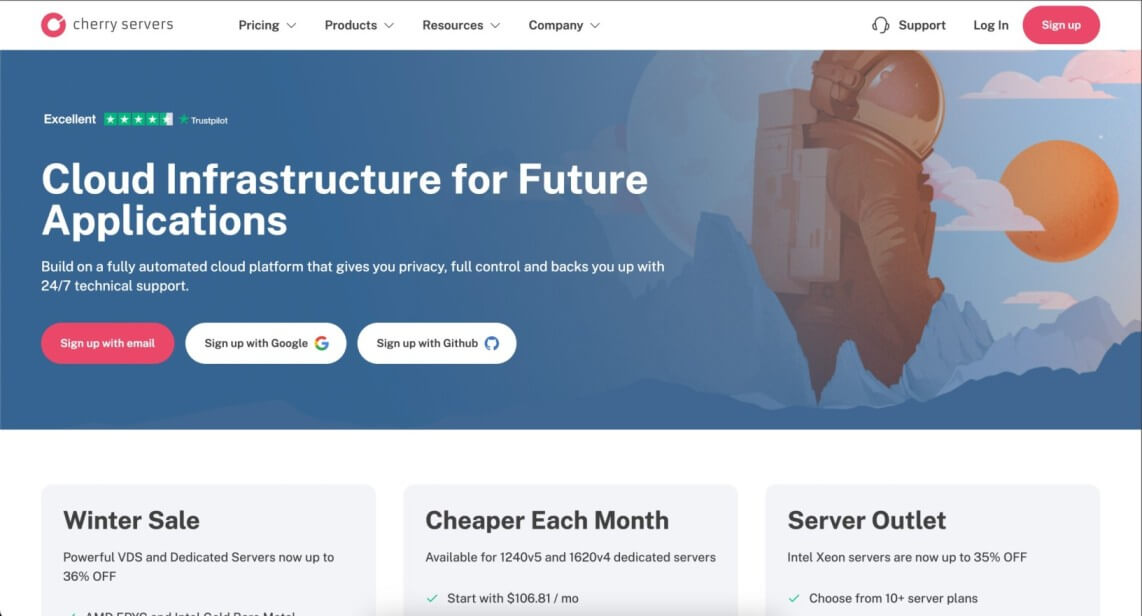Click the Google logo icon
Screen dimensions: 1142x616
[322, 343]
